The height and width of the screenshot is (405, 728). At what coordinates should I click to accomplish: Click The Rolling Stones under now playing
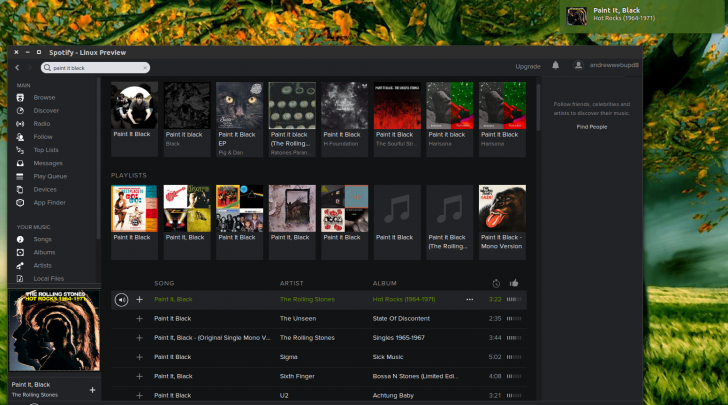point(35,395)
